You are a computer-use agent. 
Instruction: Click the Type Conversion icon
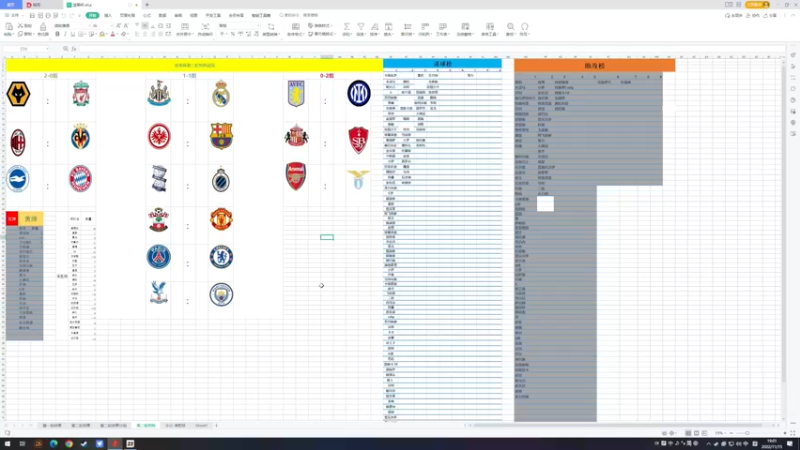pos(271,27)
